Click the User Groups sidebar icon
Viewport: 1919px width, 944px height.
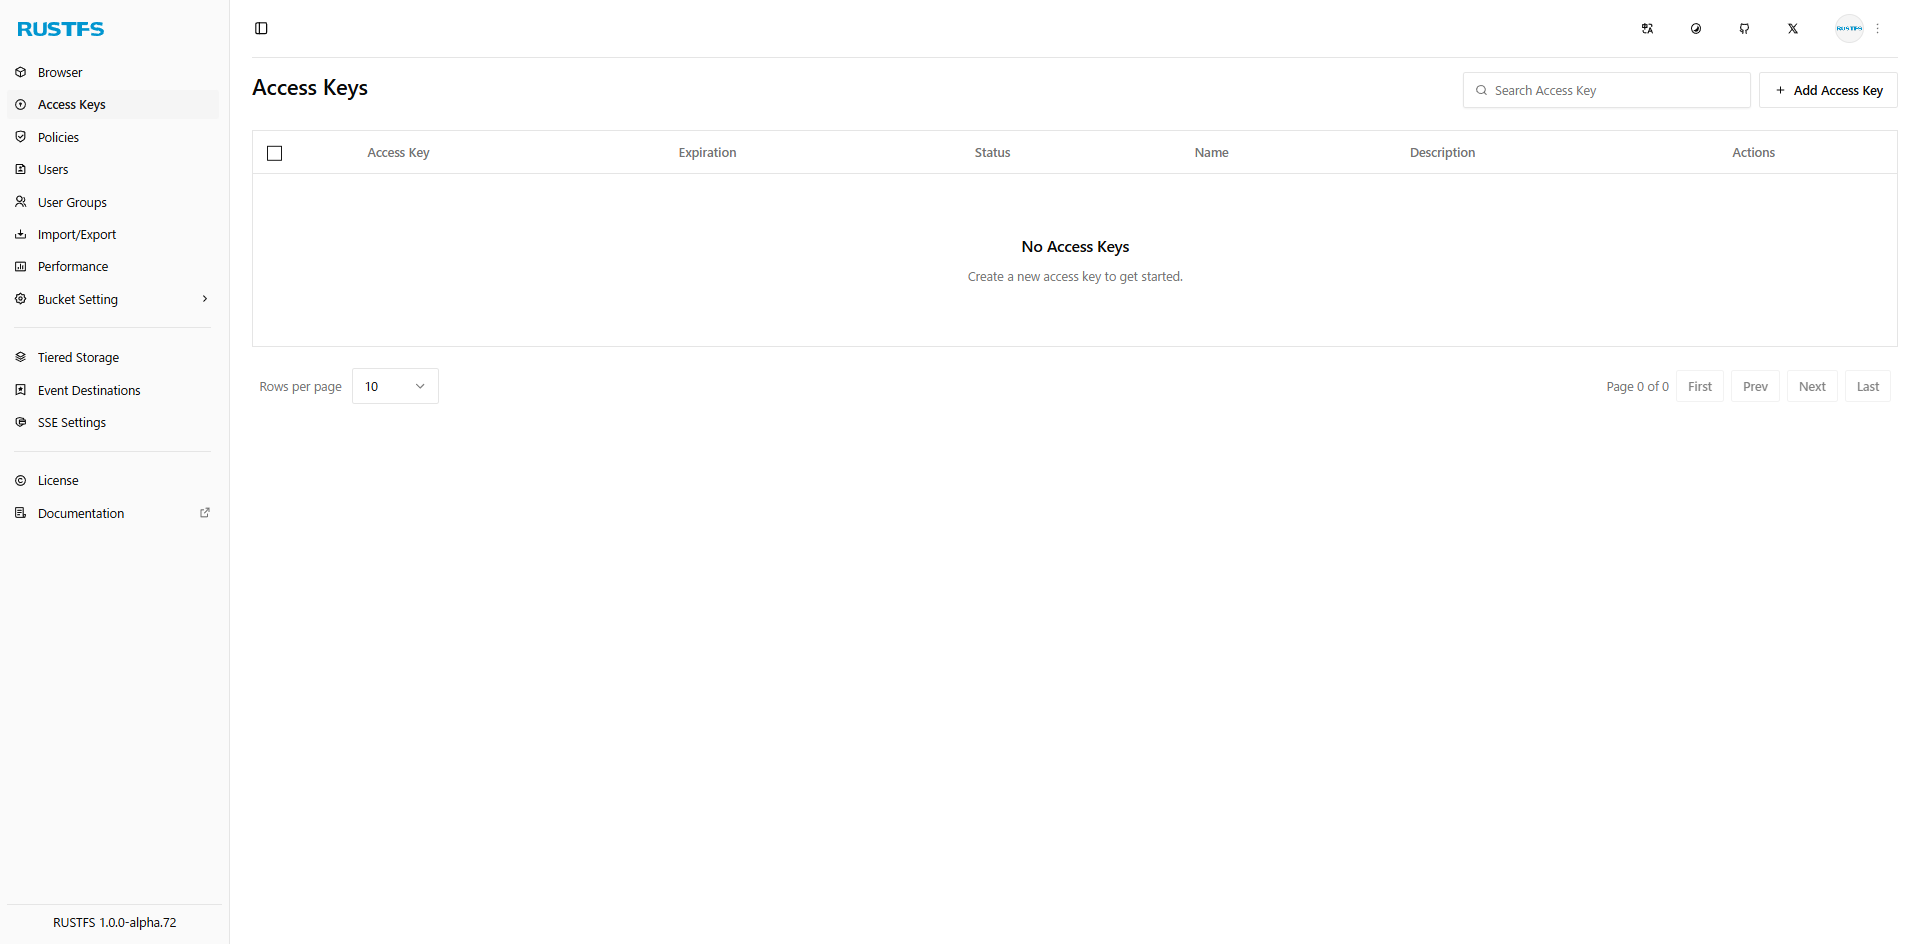[x=20, y=202]
